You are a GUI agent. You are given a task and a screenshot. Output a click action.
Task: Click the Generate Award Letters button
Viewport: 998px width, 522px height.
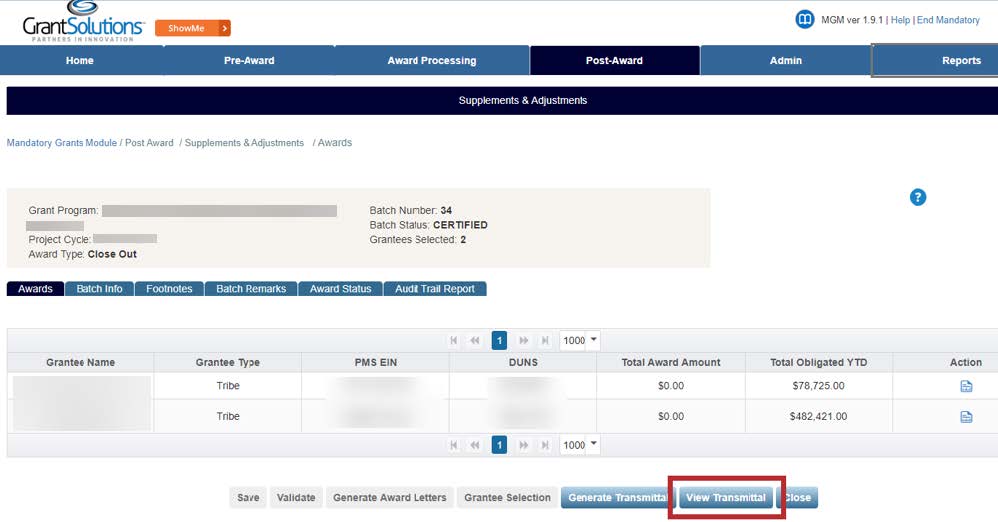pyautogui.click(x=389, y=498)
